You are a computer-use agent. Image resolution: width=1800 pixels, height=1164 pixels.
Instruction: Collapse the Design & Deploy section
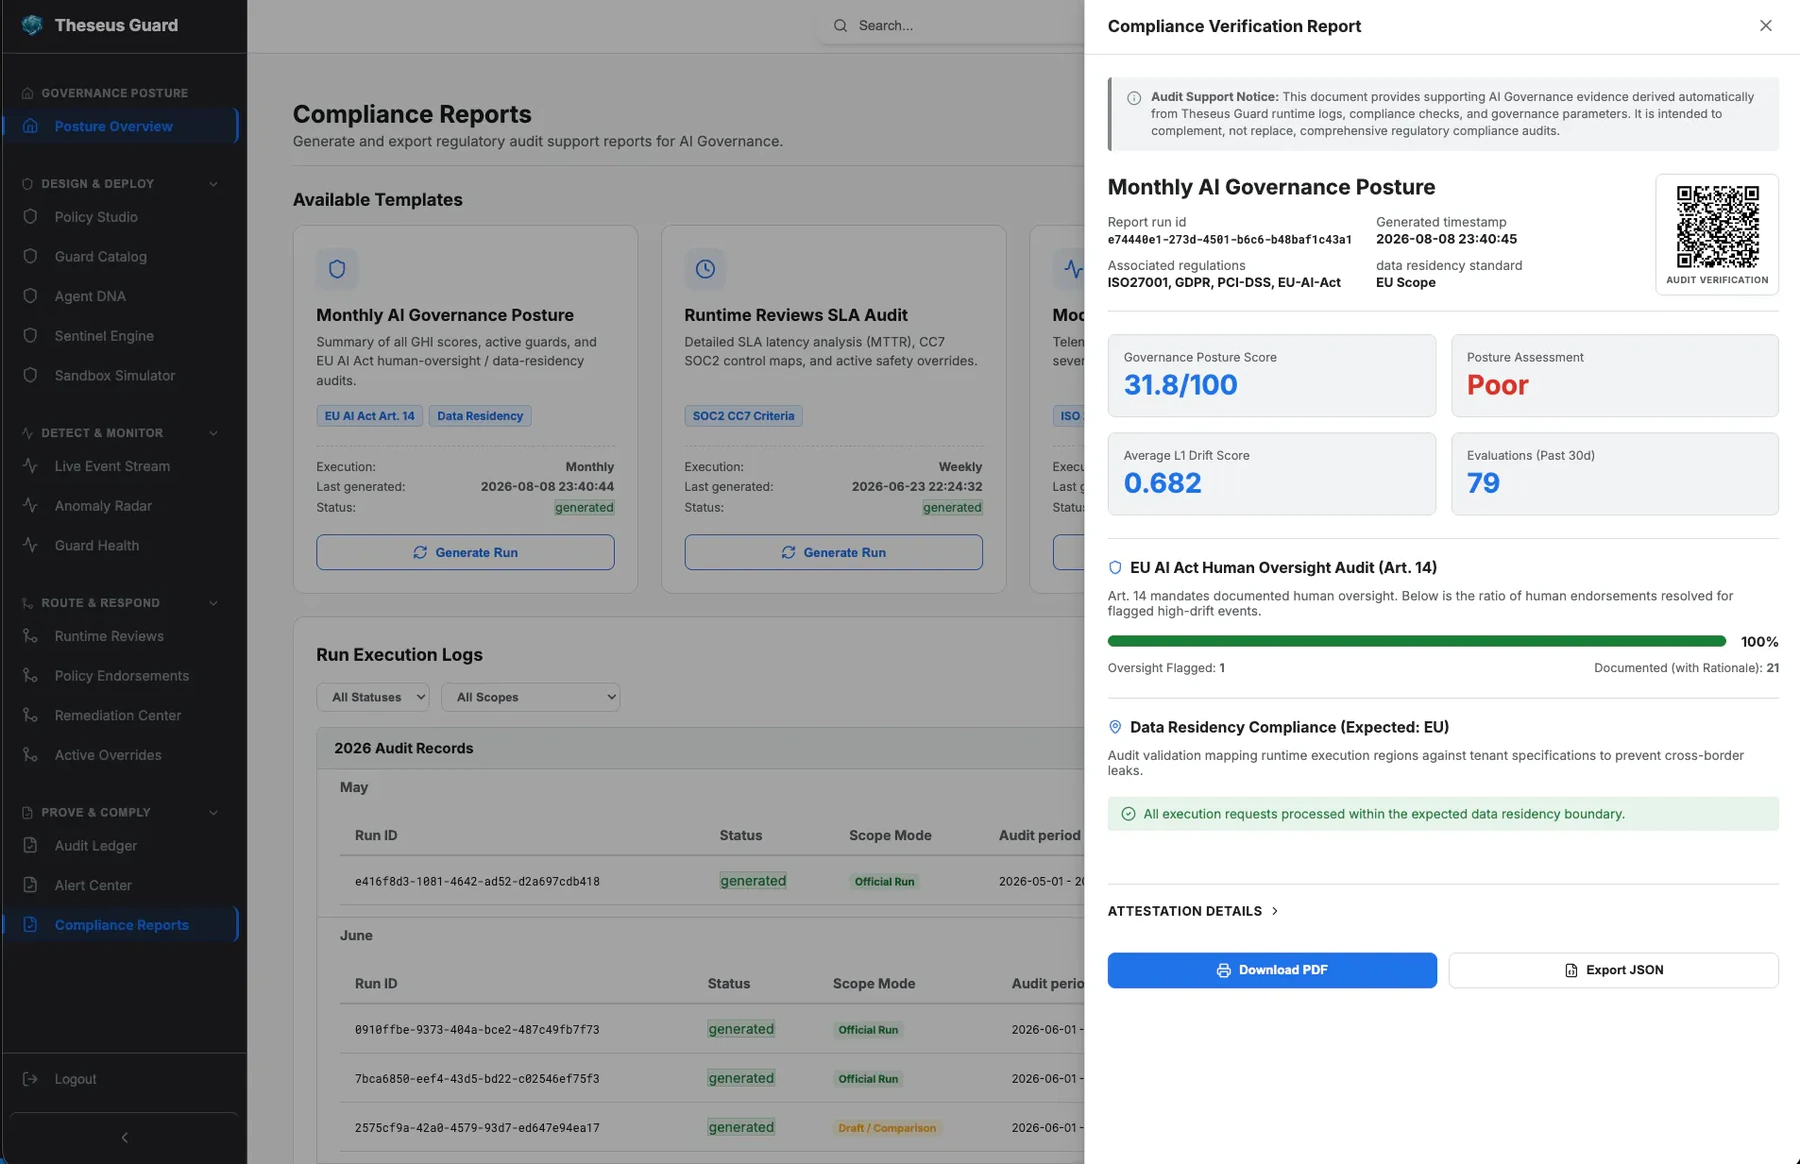[213, 184]
